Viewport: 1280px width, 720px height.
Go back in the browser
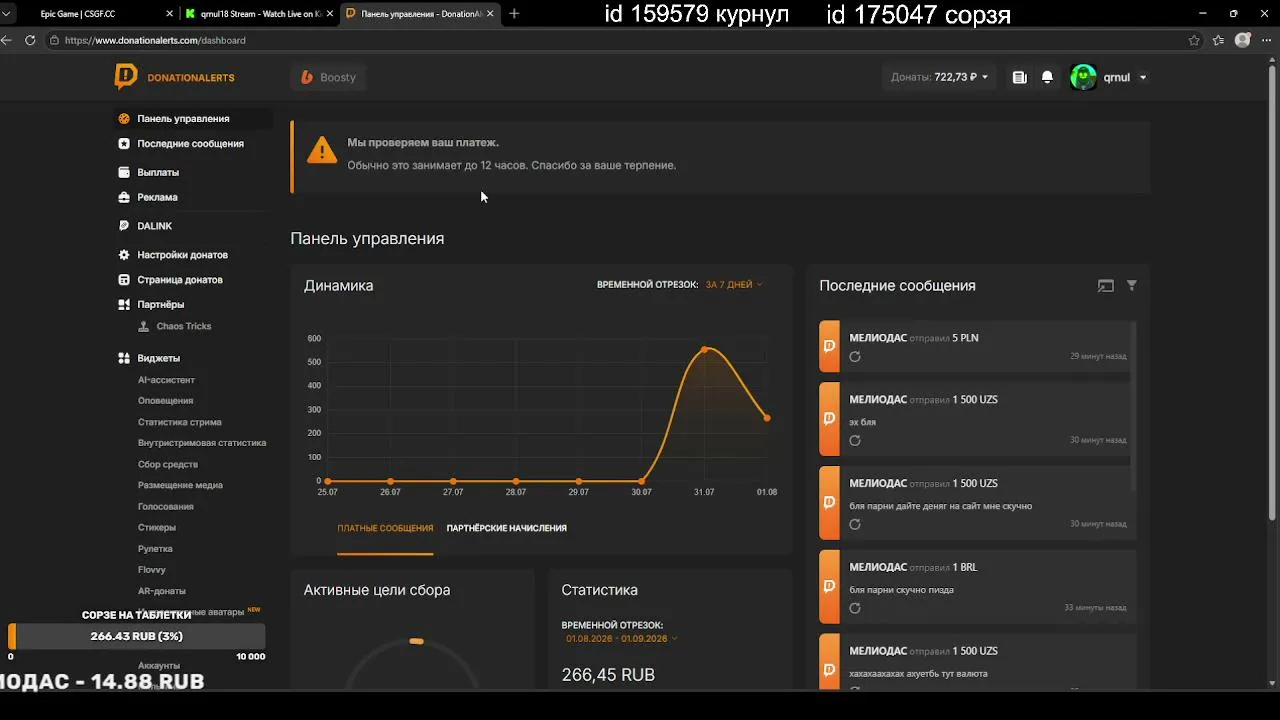[x=6, y=40]
